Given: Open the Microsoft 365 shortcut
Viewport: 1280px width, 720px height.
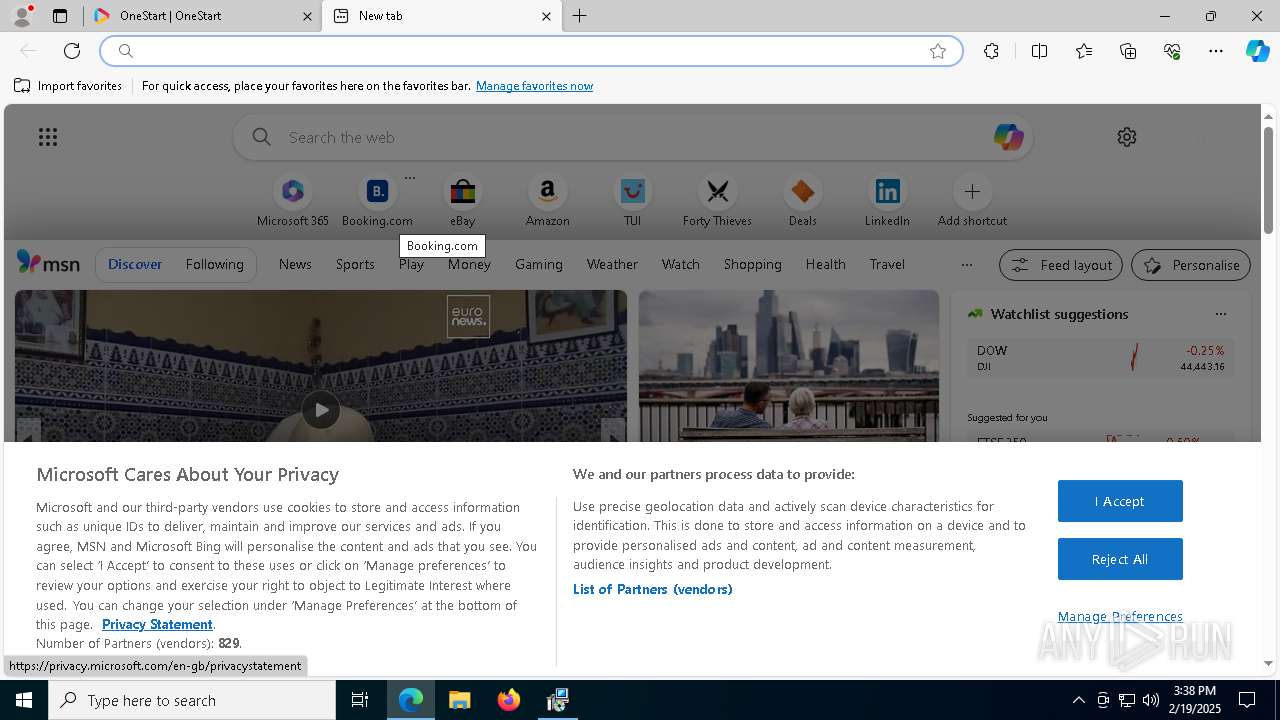Looking at the screenshot, I should click(293, 201).
